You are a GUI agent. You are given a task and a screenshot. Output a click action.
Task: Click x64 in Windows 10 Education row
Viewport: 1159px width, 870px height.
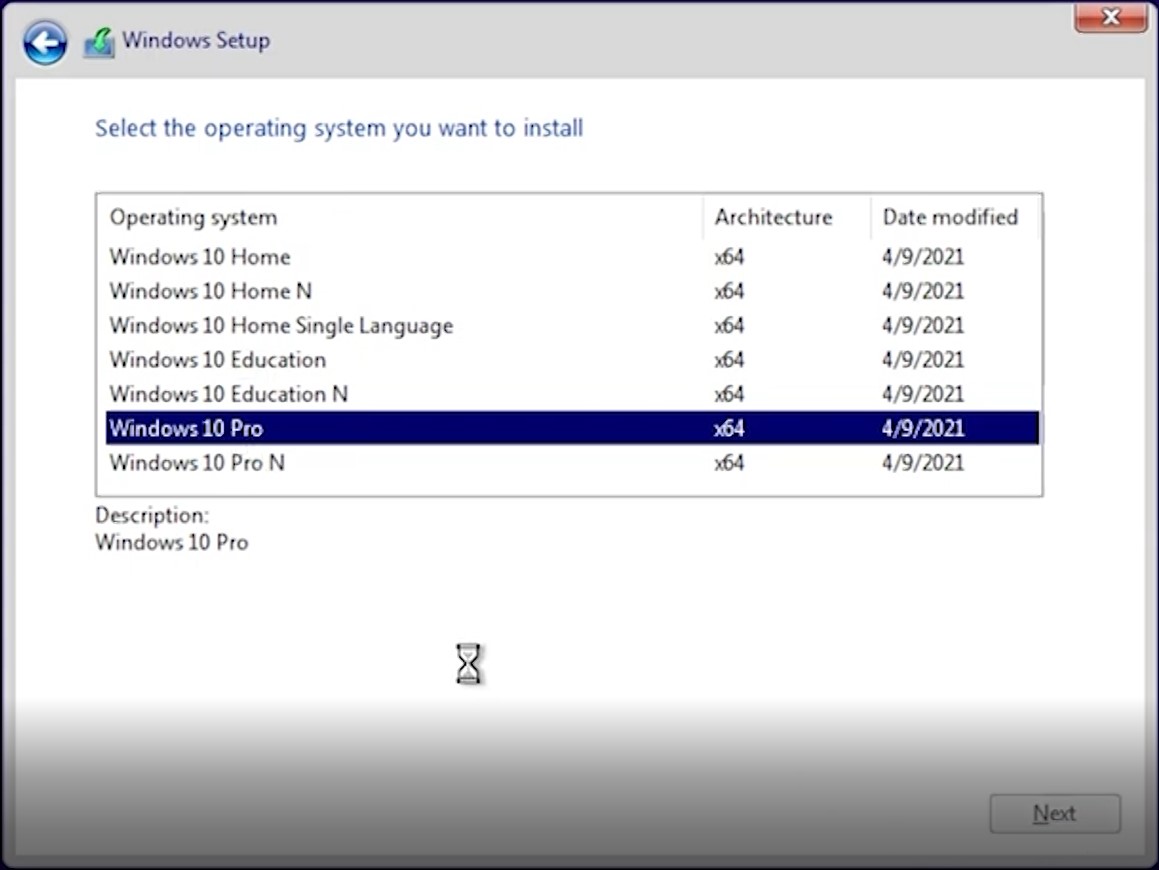pyautogui.click(x=729, y=360)
